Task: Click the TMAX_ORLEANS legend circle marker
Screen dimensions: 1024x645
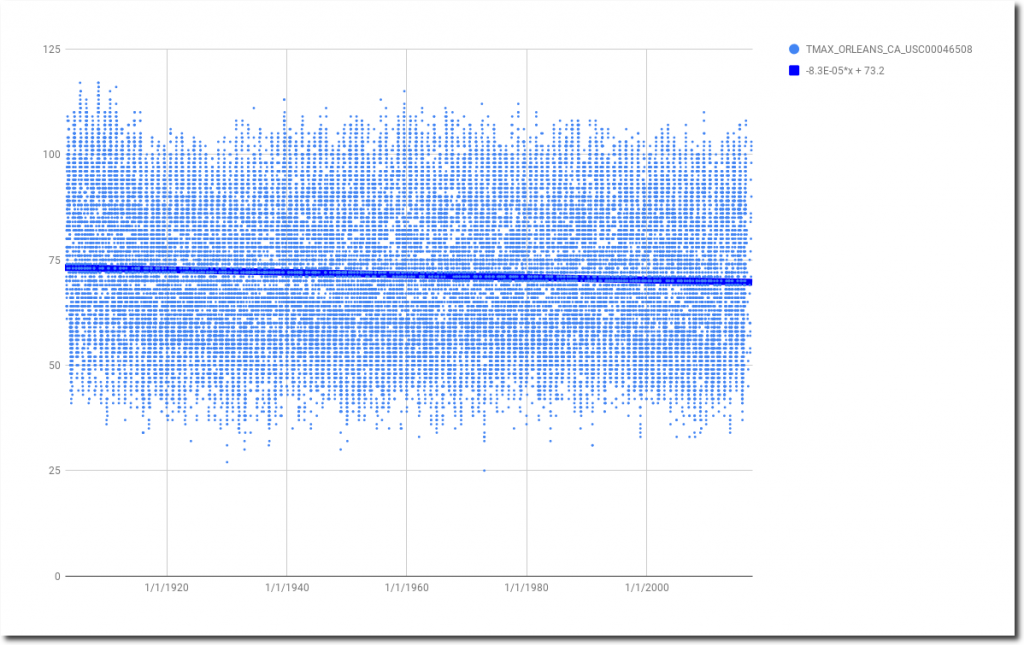Action: 794,49
